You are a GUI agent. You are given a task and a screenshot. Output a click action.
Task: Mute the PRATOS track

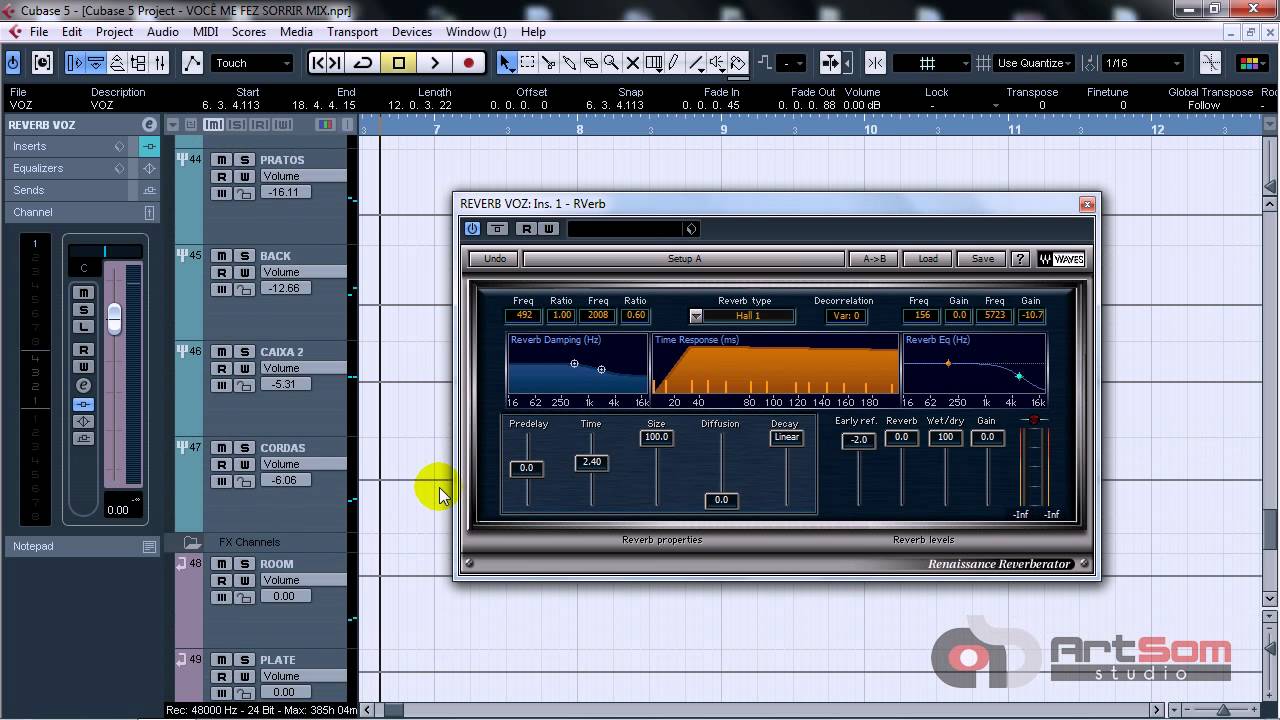[x=221, y=160]
